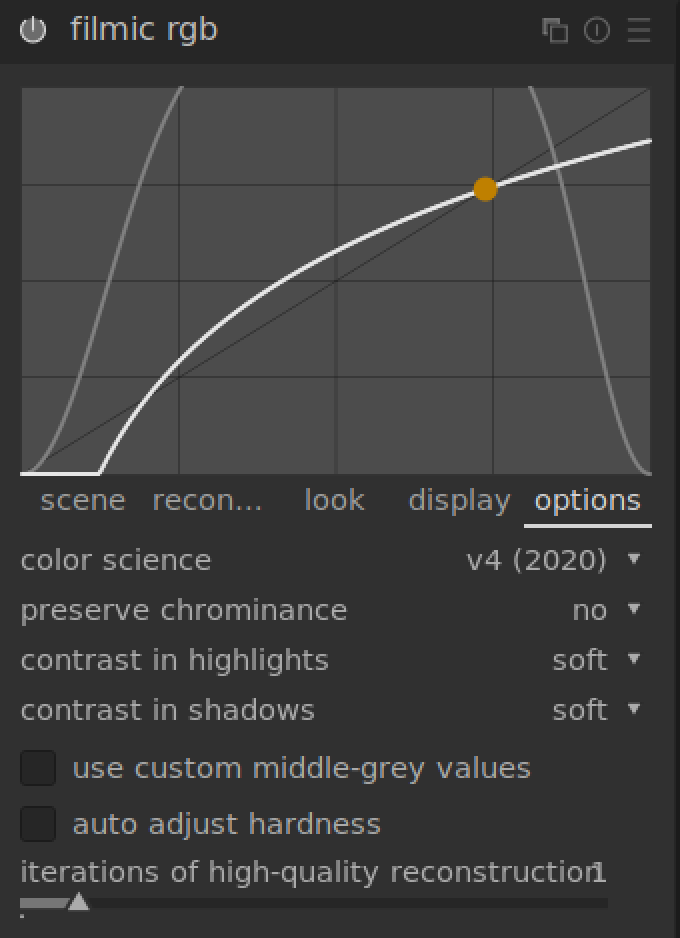Image resolution: width=680 pixels, height=938 pixels.
Task: Toggle auto adjust hardness checkbox
Action: [x=38, y=824]
